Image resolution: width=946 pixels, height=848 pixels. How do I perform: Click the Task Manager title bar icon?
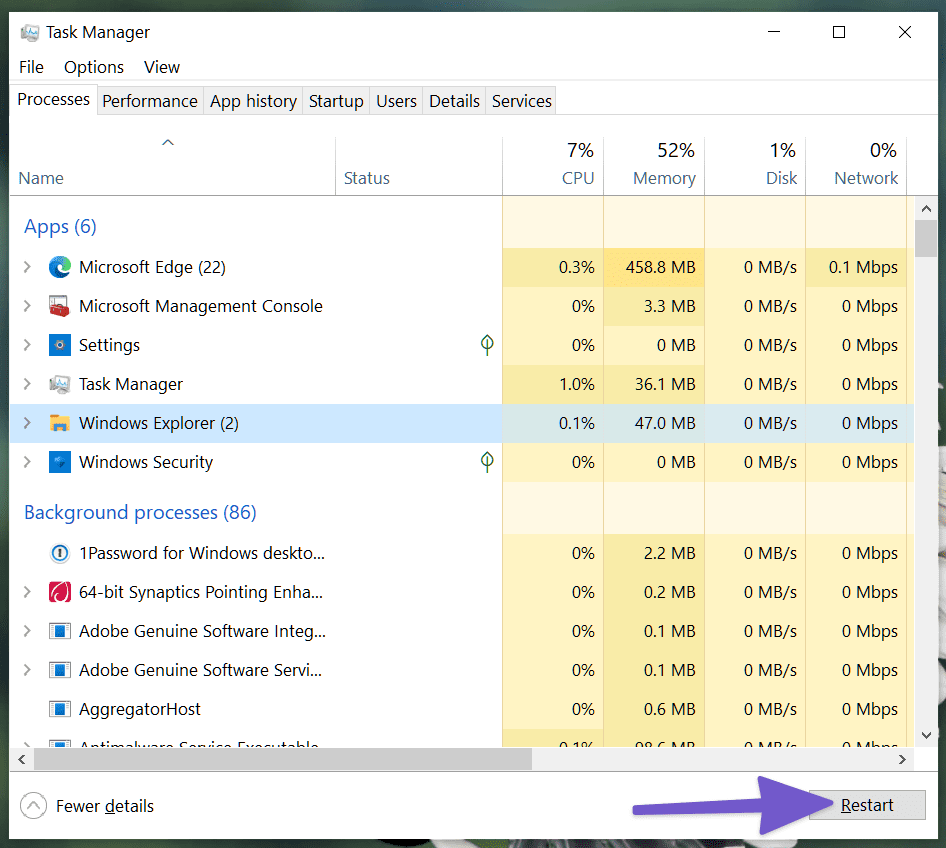coord(30,32)
